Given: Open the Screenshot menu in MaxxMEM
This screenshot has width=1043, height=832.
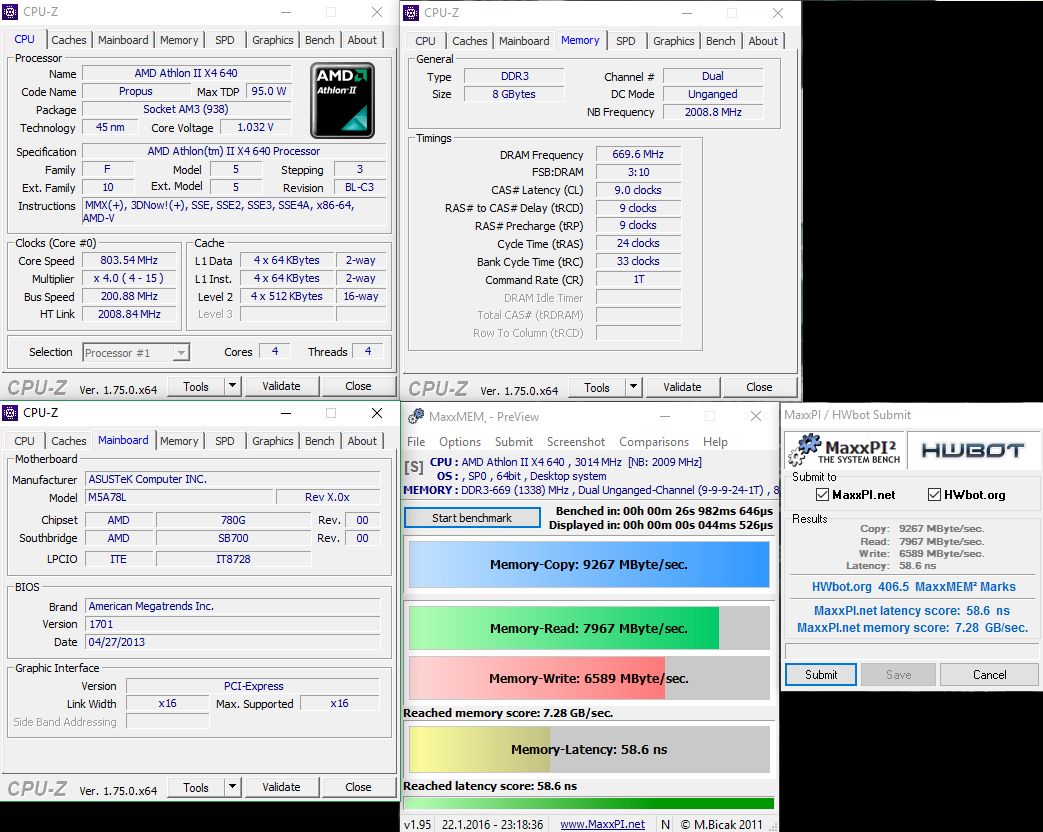Looking at the screenshot, I should (x=576, y=442).
